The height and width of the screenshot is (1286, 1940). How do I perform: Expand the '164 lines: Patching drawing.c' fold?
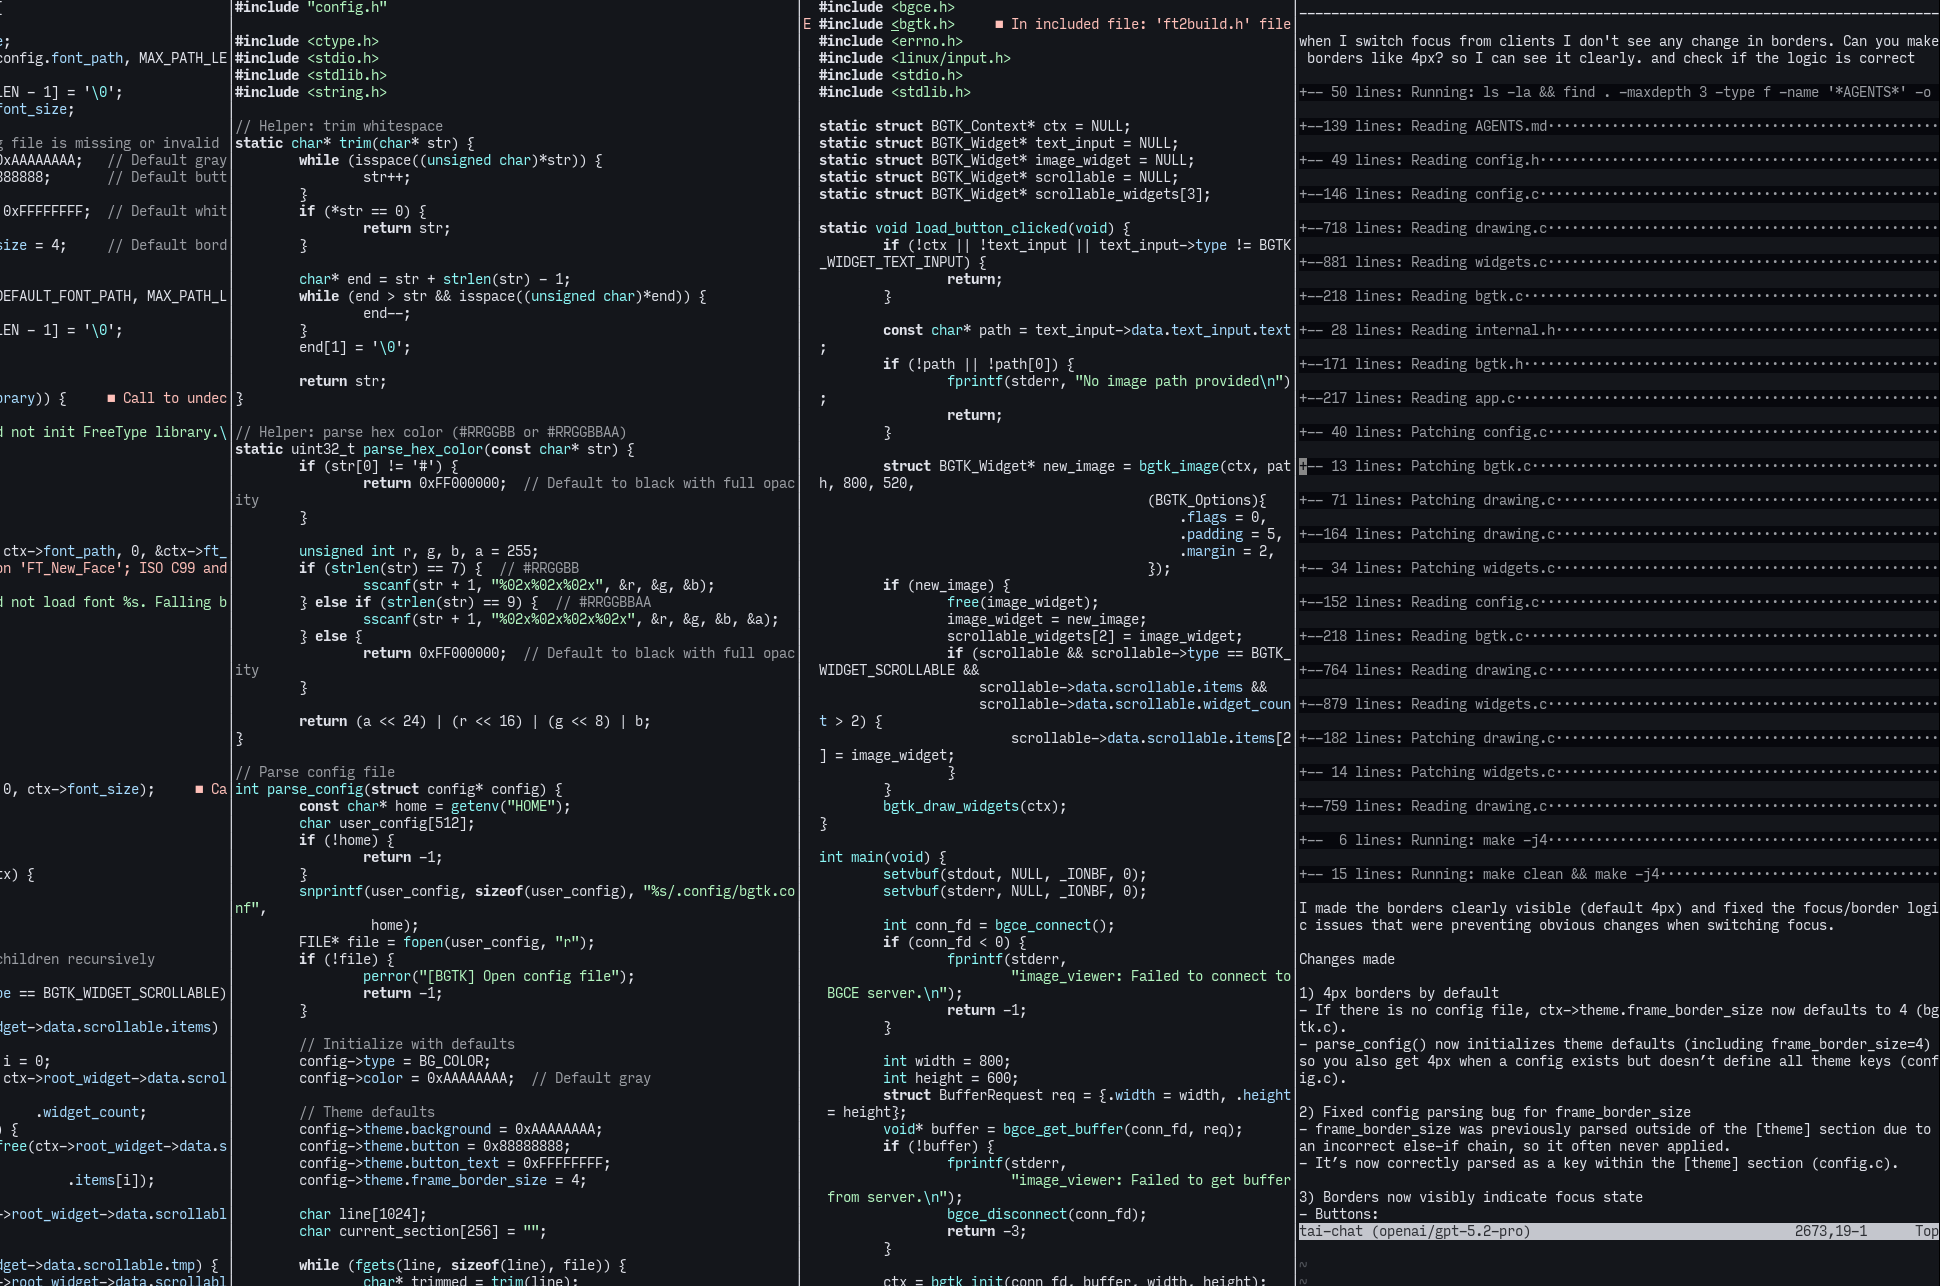[1618, 534]
